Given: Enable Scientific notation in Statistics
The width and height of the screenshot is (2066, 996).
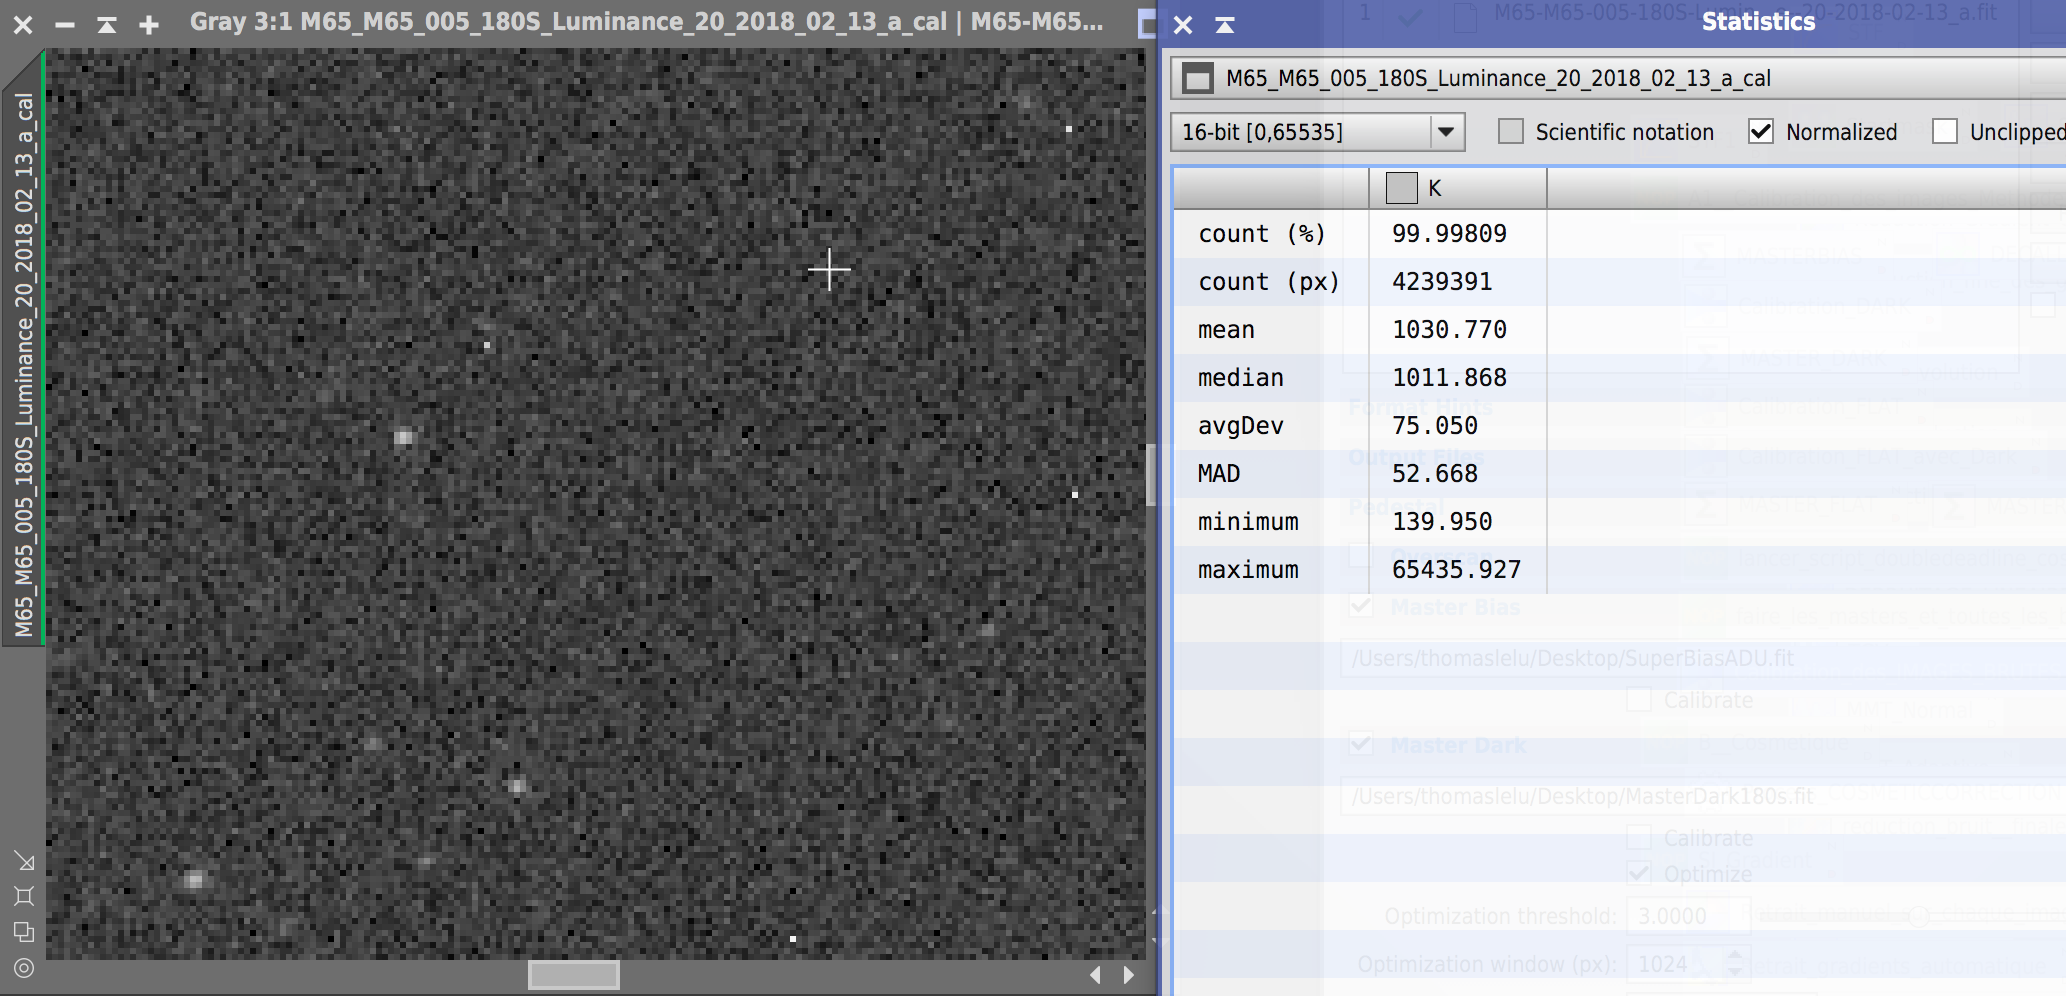Looking at the screenshot, I should [x=1511, y=132].
